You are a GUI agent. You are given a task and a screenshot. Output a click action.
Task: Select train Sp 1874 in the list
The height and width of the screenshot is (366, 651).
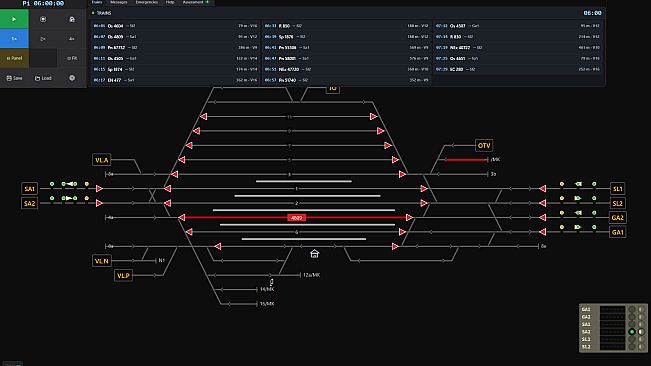click(175, 69)
